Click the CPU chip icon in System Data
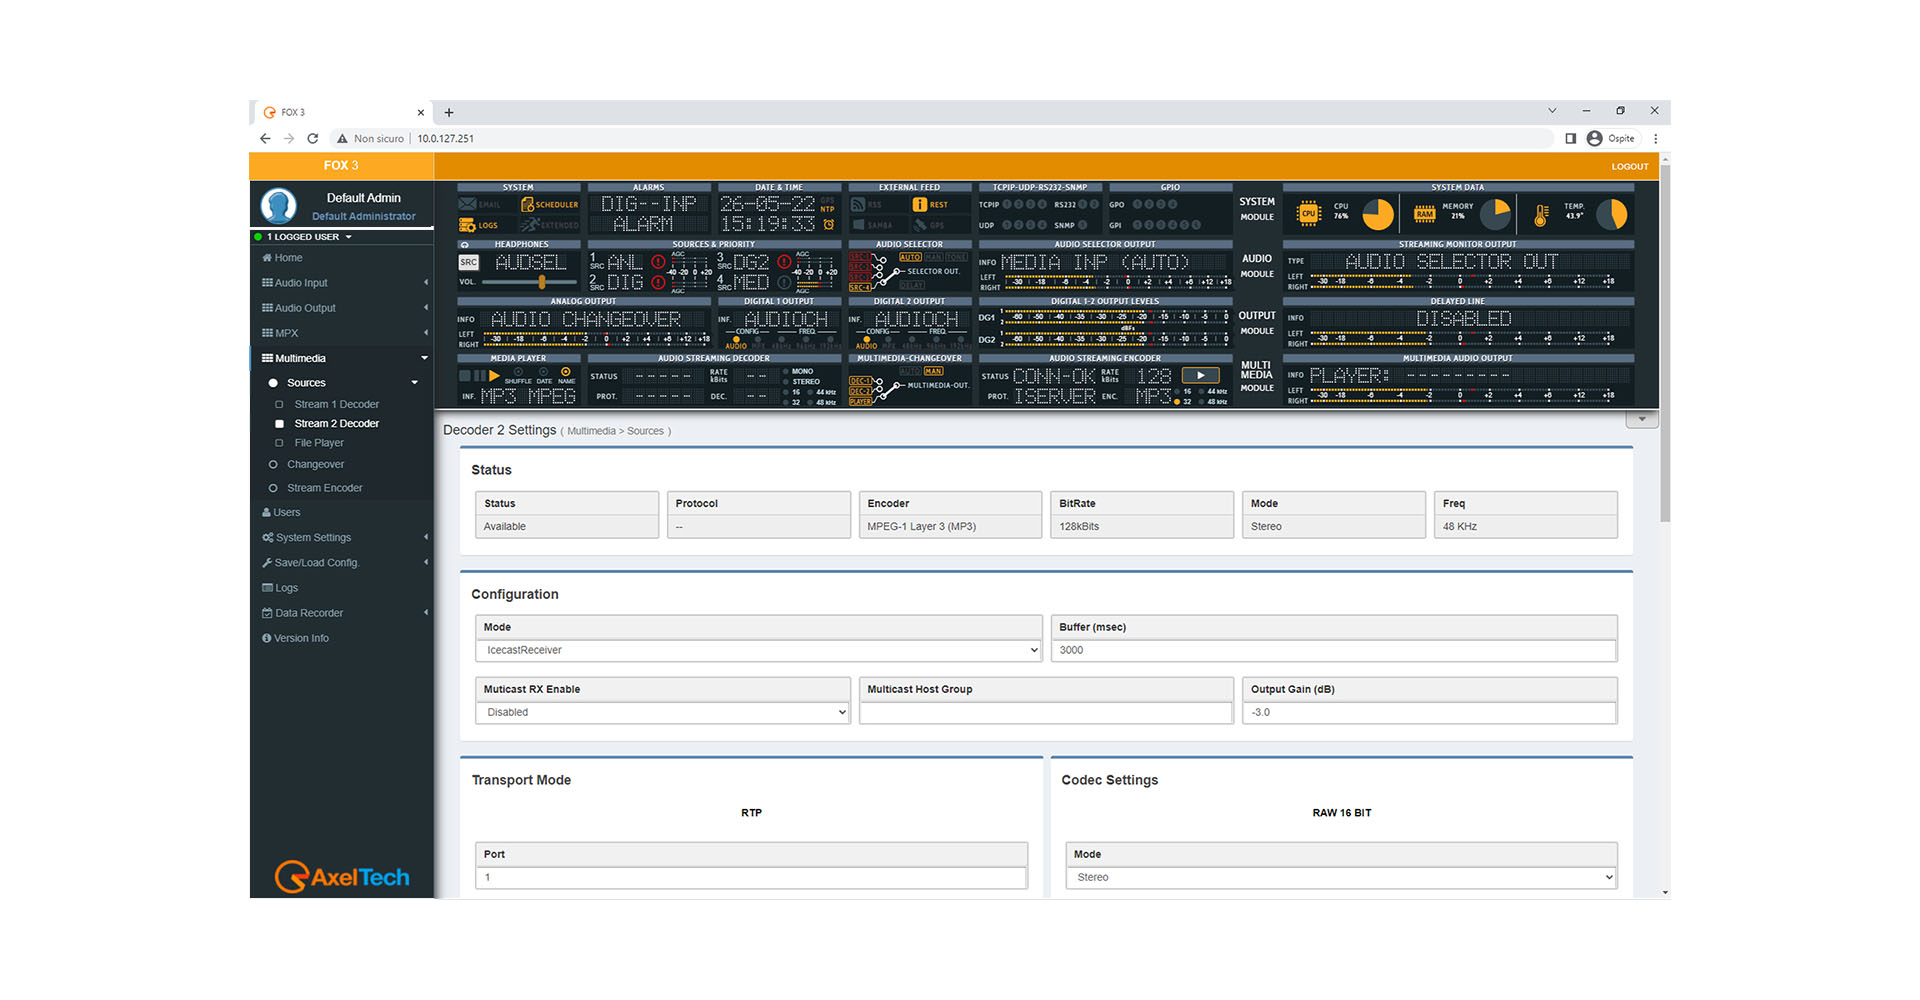The width and height of the screenshot is (1920, 1000). [x=1308, y=214]
